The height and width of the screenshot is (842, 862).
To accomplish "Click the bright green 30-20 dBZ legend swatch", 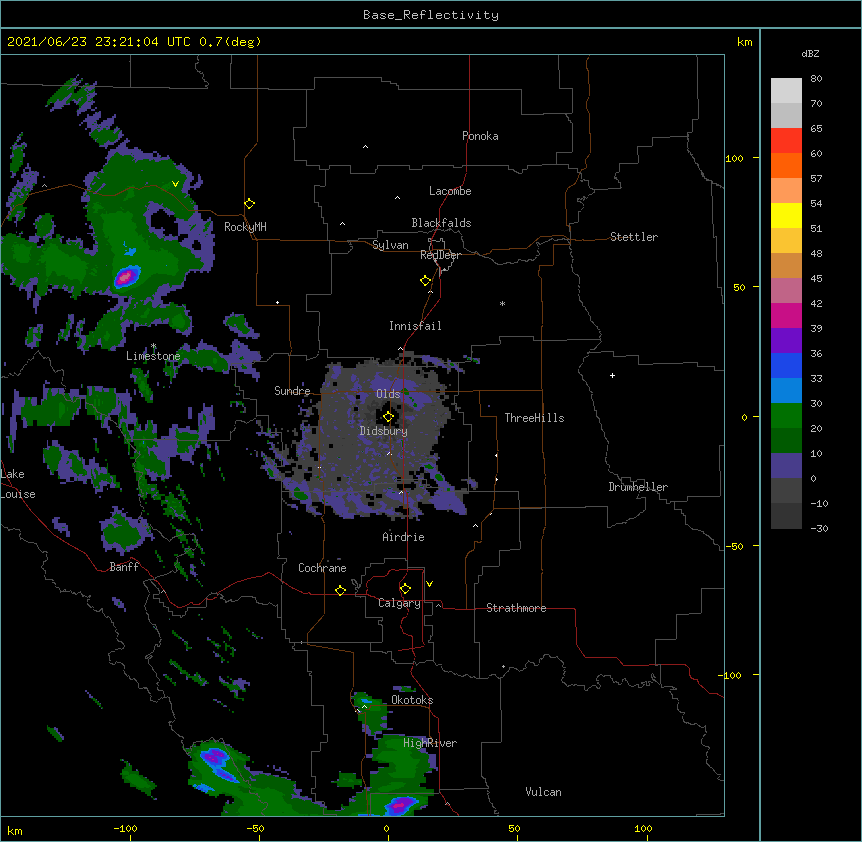I will [786, 416].
